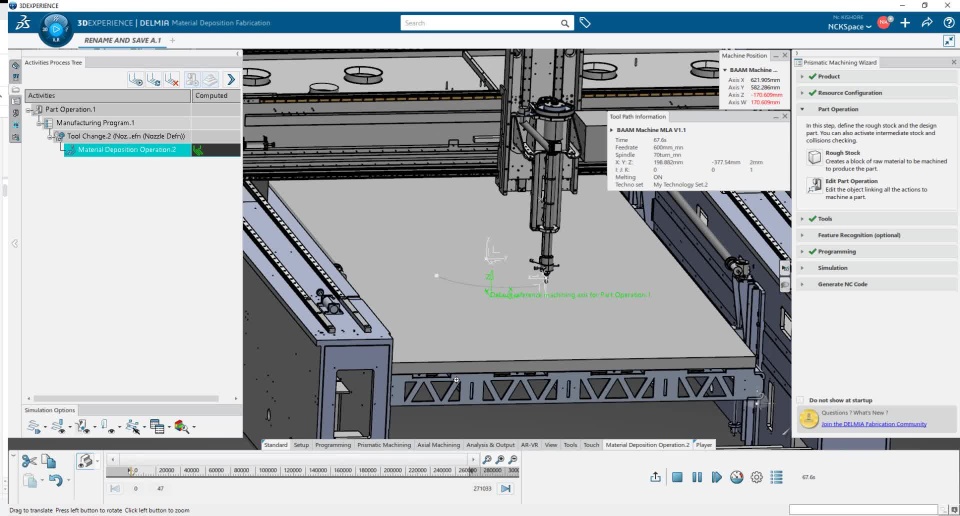Click the copy icon in bottom toolbar
This screenshot has width=960, height=516.
tap(48, 461)
